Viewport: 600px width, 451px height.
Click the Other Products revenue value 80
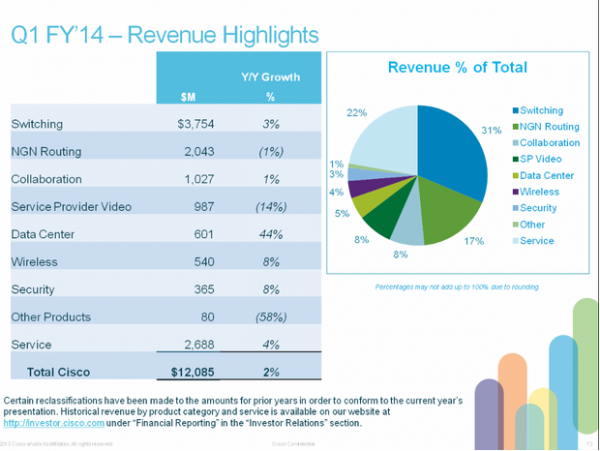click(x=207, y=317)
